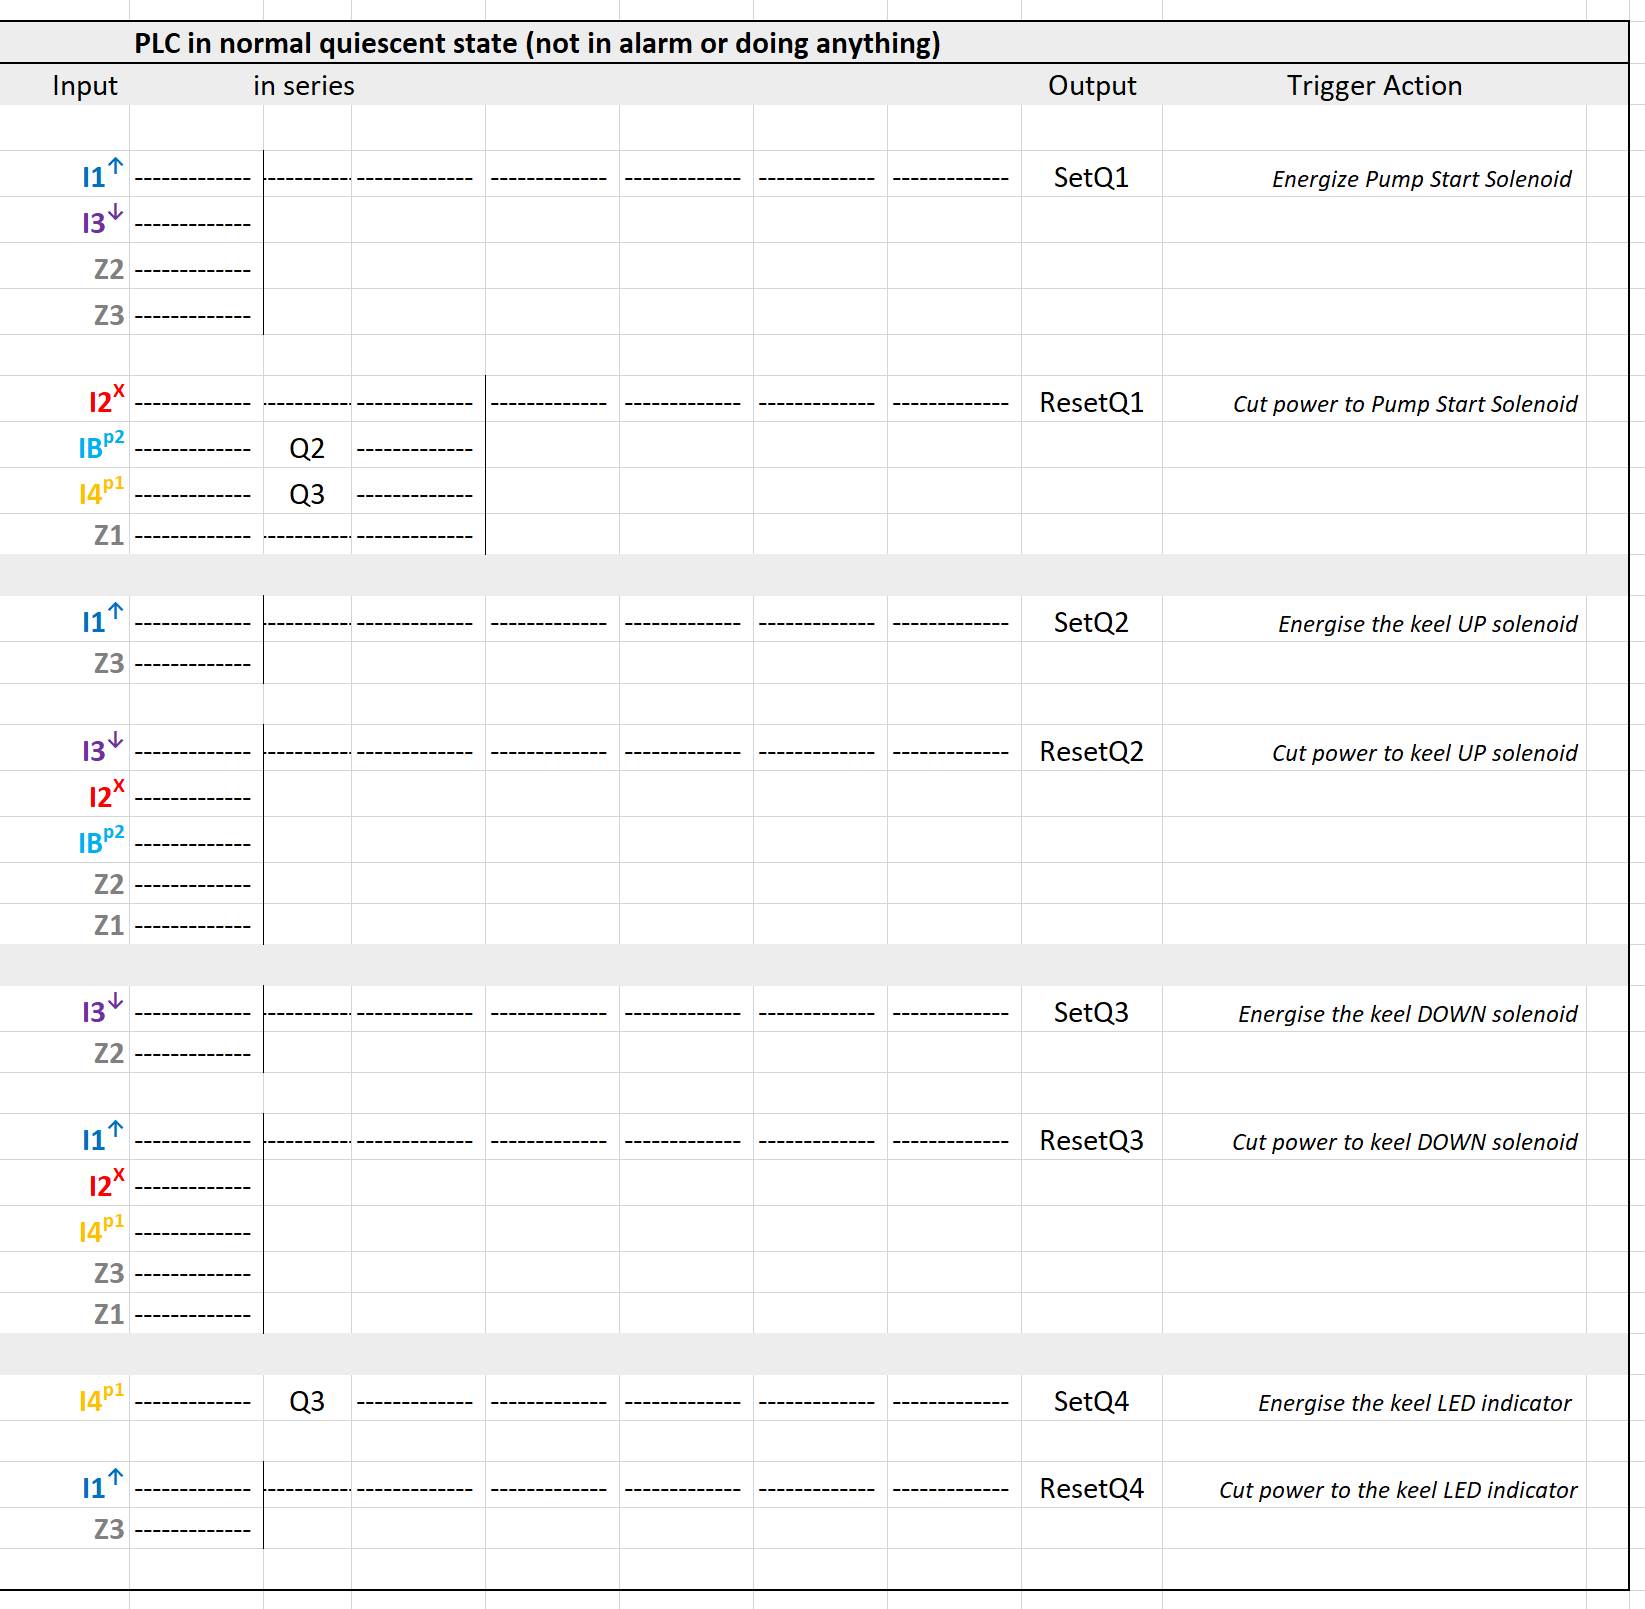
Task: Click "Cut power to the keel LED indicator"
Action: [x=1397, y=1491]
